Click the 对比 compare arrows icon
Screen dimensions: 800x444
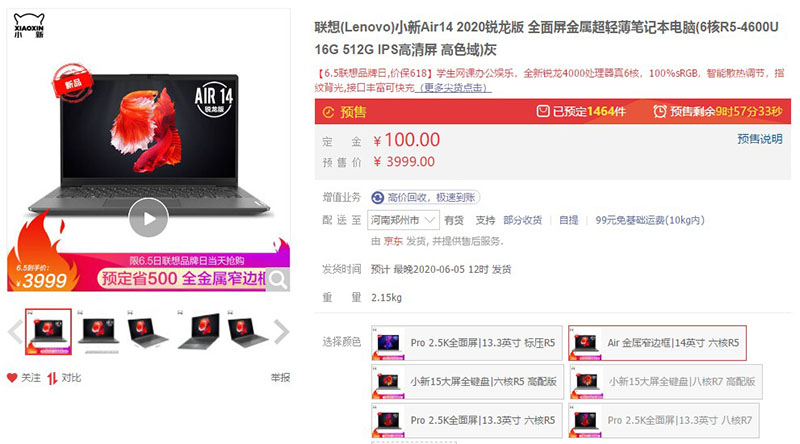point(52,378)
